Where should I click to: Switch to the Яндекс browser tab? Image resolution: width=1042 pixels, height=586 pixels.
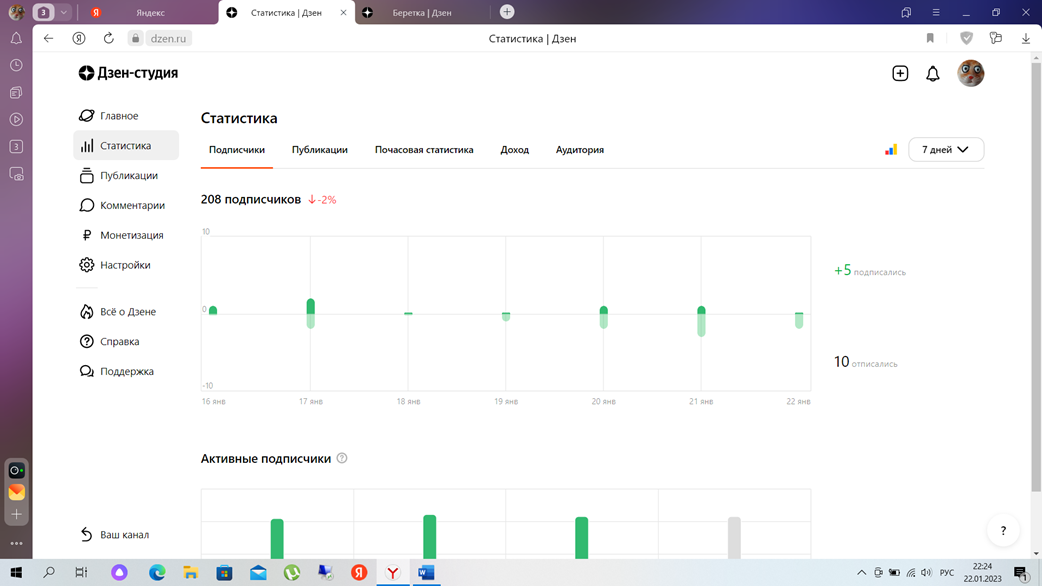tap(150, 13)
